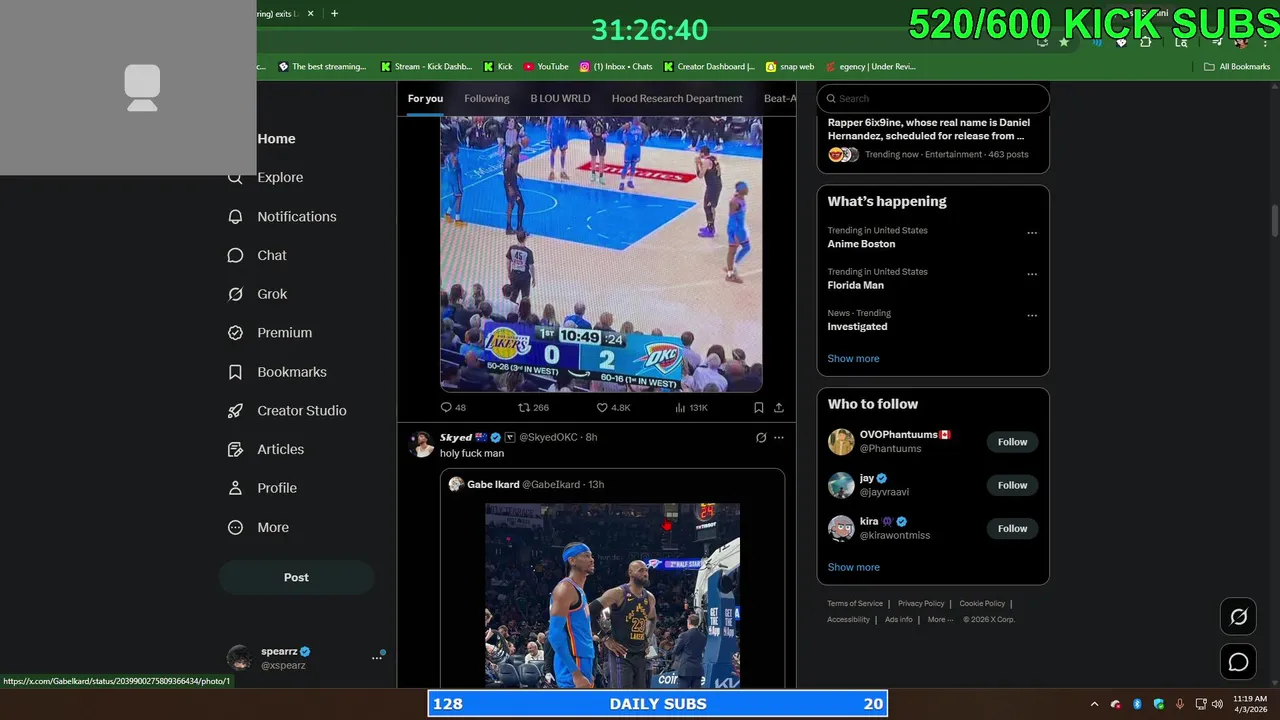Screen dimensions: 1280x720
Task: Open Inbox Chats Instagram bookmark
Action: click(x=616, y=67)
